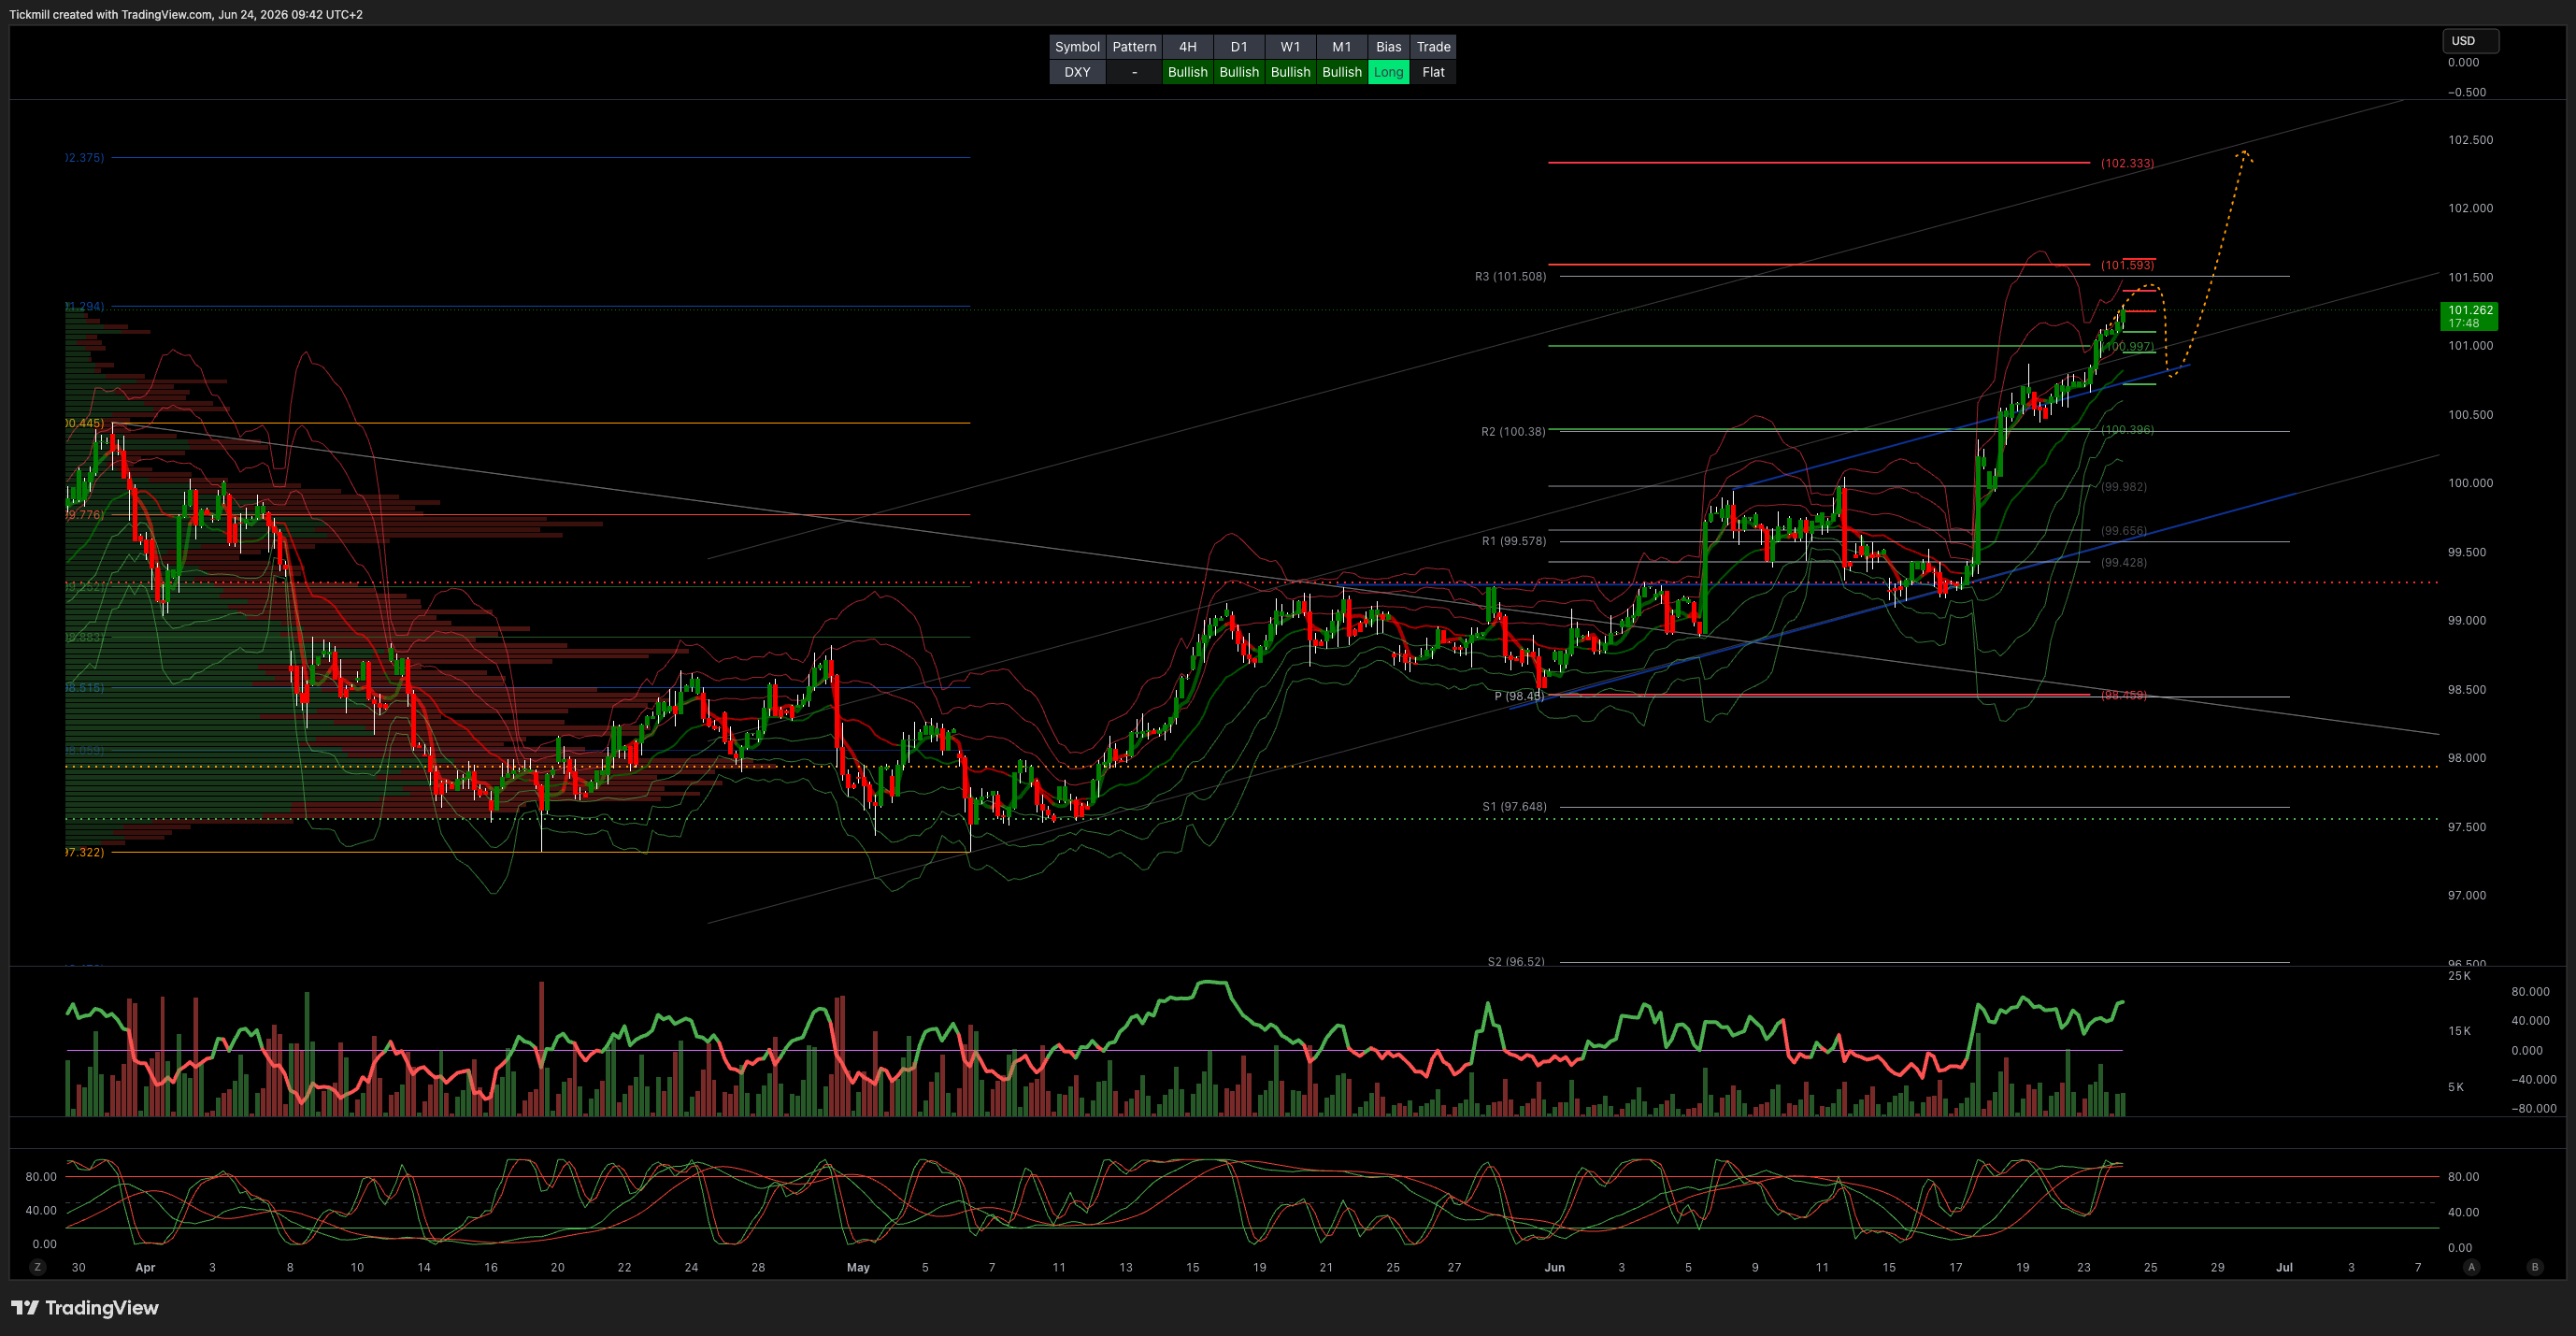Click the Bullish cell under M1
Viewport: 2576px width, 1336px height.
(x=1342, y=72)
